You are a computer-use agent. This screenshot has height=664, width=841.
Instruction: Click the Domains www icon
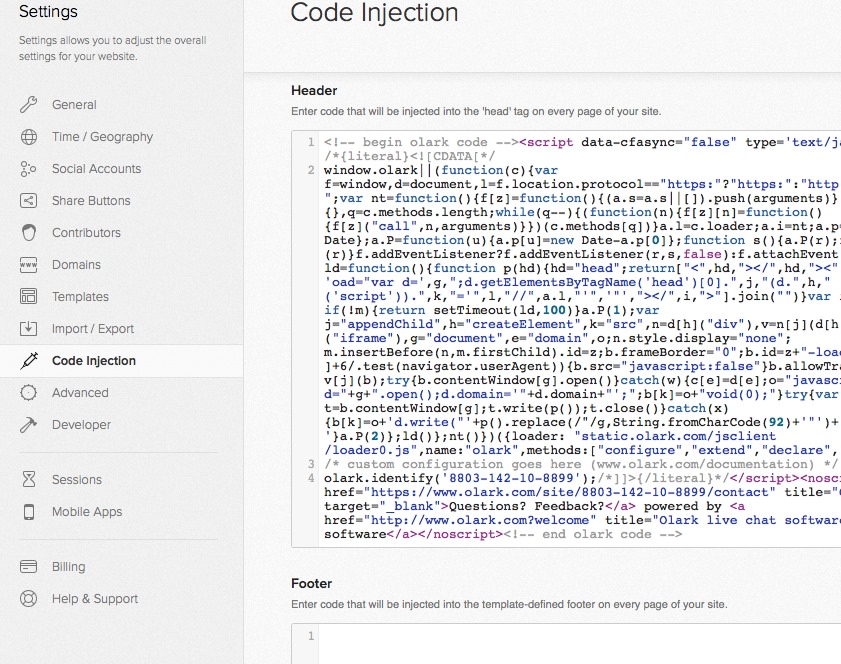[29, 265]
